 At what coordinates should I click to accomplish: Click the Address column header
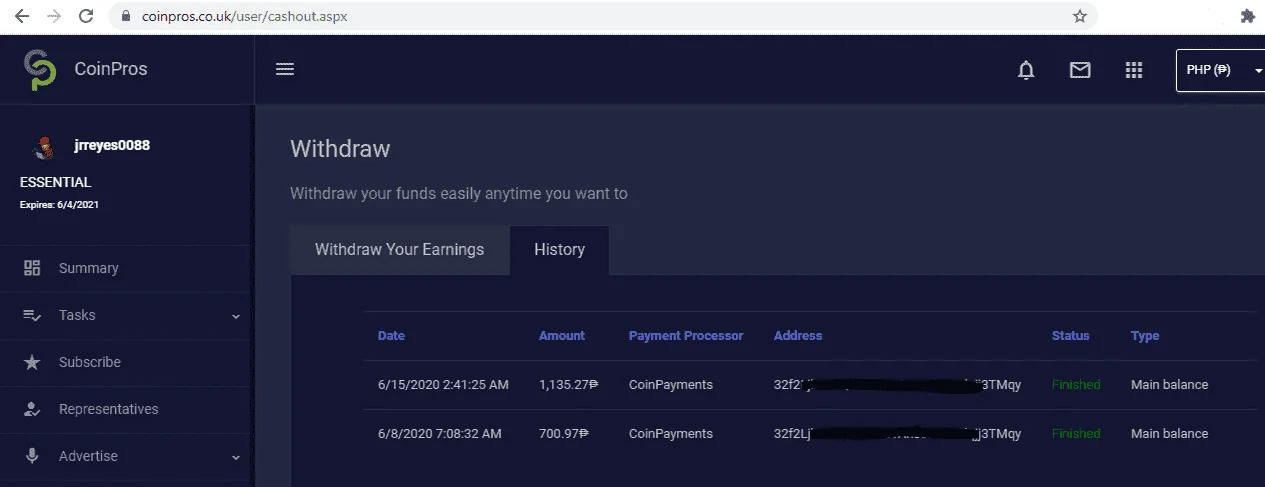click(798, 336)
